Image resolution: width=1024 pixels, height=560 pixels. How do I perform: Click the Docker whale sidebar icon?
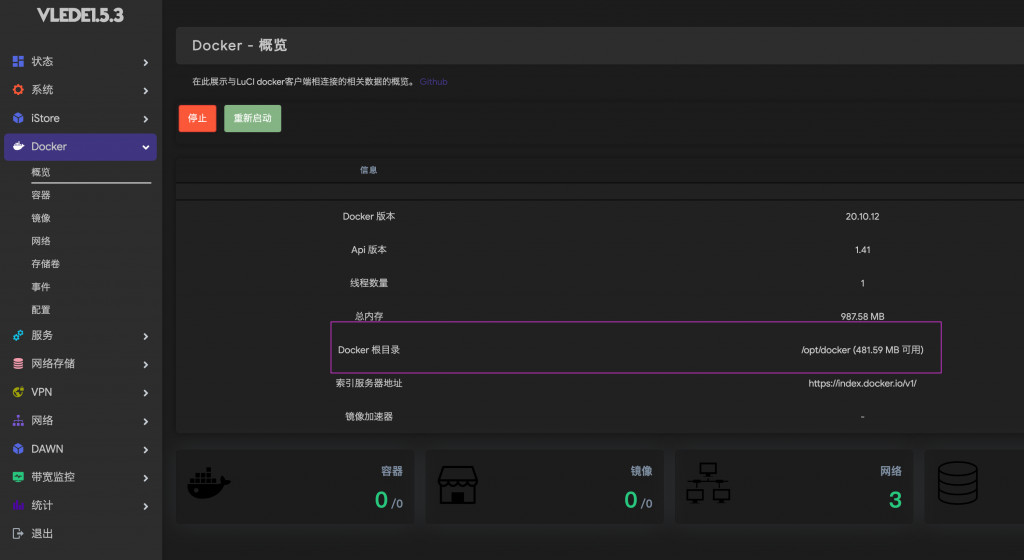click(18, 146)
